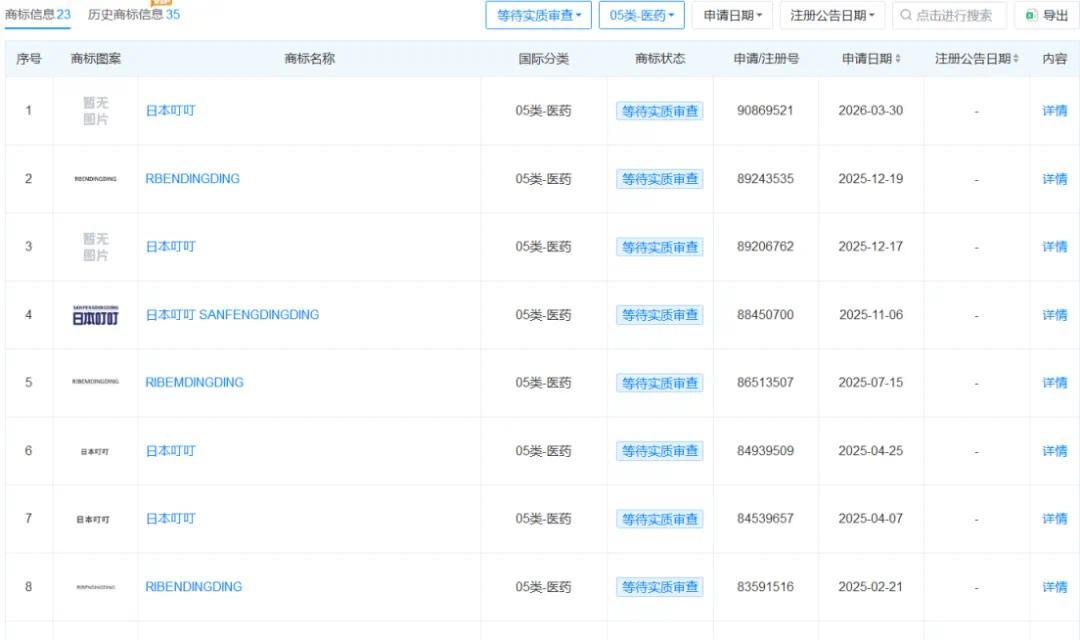Click registration number 89243535

(x=765, y=178)
